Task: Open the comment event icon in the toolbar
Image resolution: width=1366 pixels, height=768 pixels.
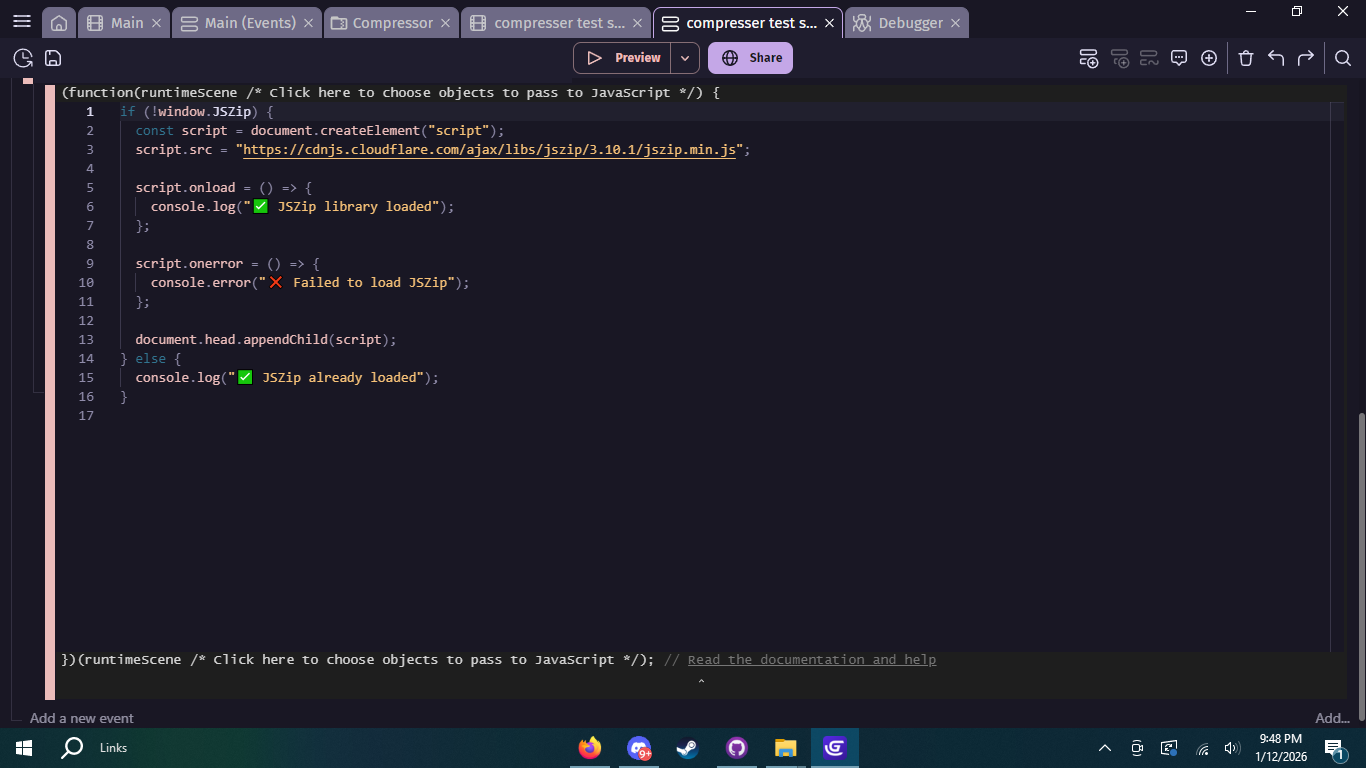Action: pos(1179,58)
